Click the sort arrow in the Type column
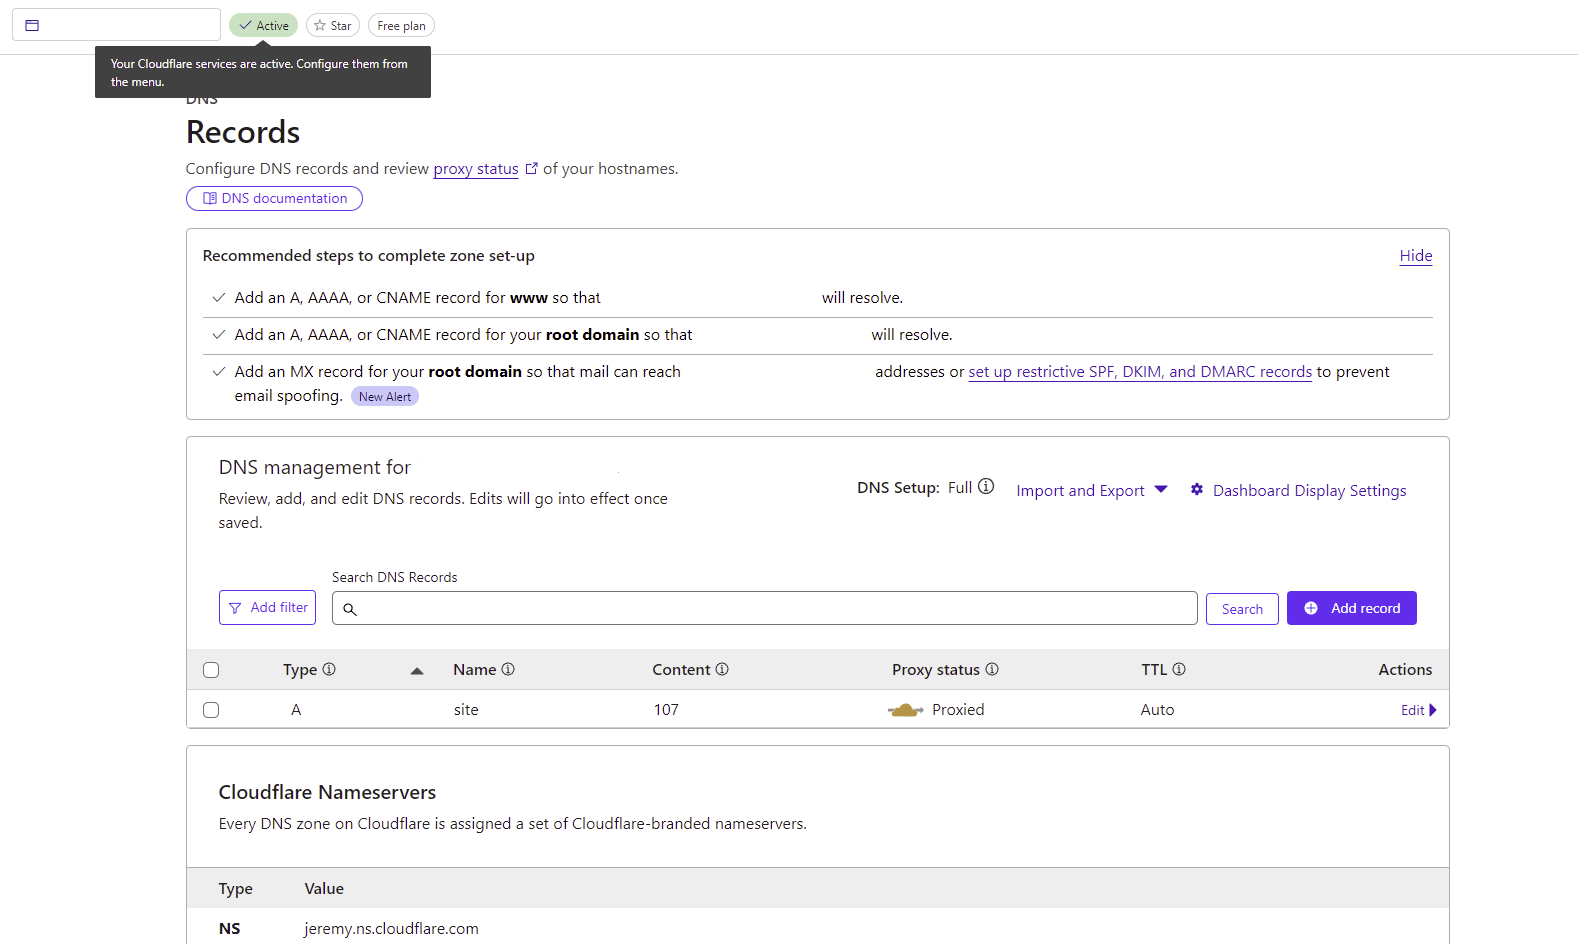The height and width of the screenshot is (944, 1578). tap(417, 670)
